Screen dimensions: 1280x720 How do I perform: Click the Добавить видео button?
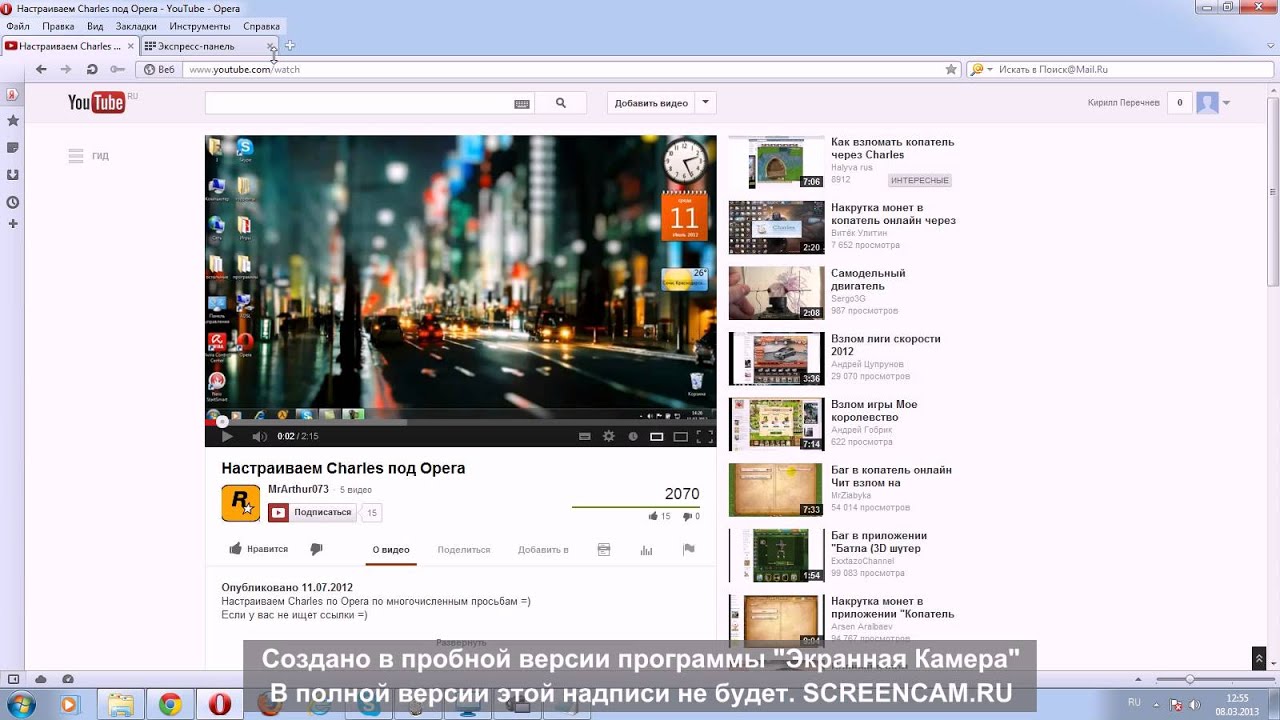pyautogui.click(x=651, y=102)
